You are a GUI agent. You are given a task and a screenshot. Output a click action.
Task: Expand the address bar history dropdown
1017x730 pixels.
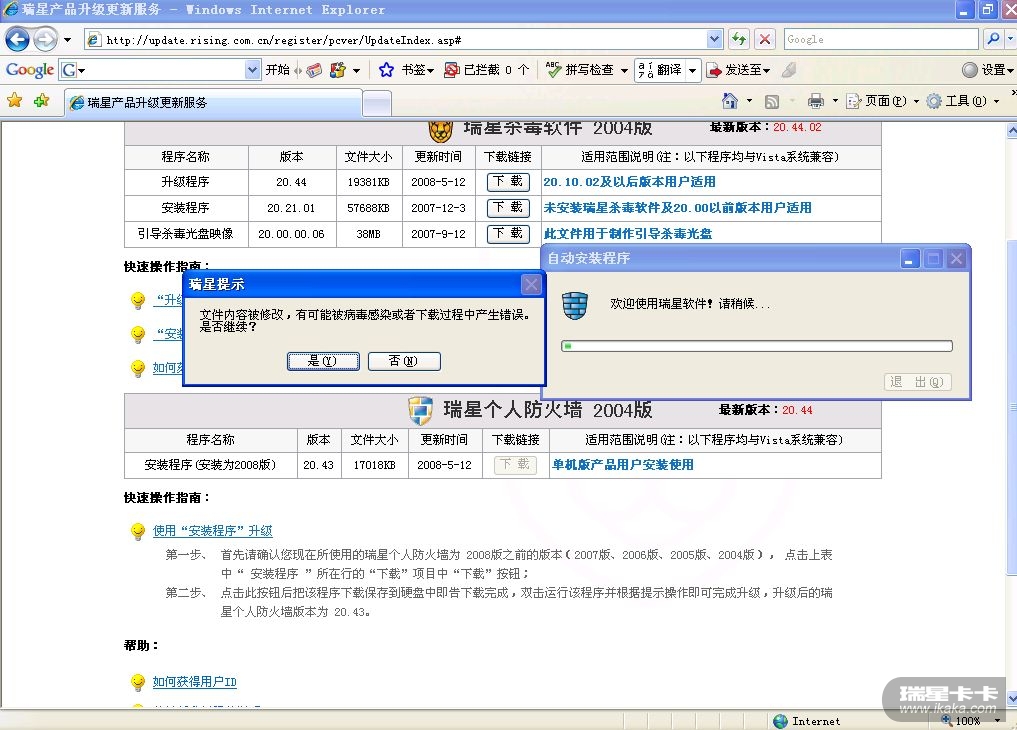pyautogui.click(x=714, y=40)
